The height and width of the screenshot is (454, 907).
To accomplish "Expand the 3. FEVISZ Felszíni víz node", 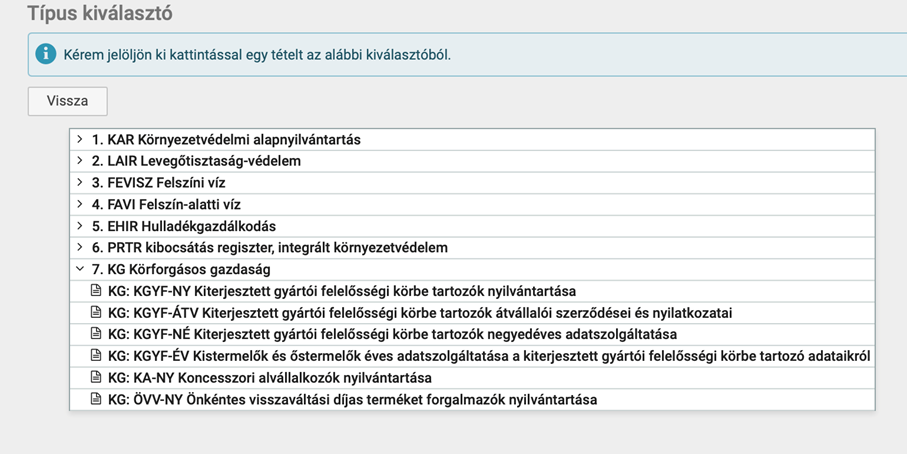I will tap(80, 182).
